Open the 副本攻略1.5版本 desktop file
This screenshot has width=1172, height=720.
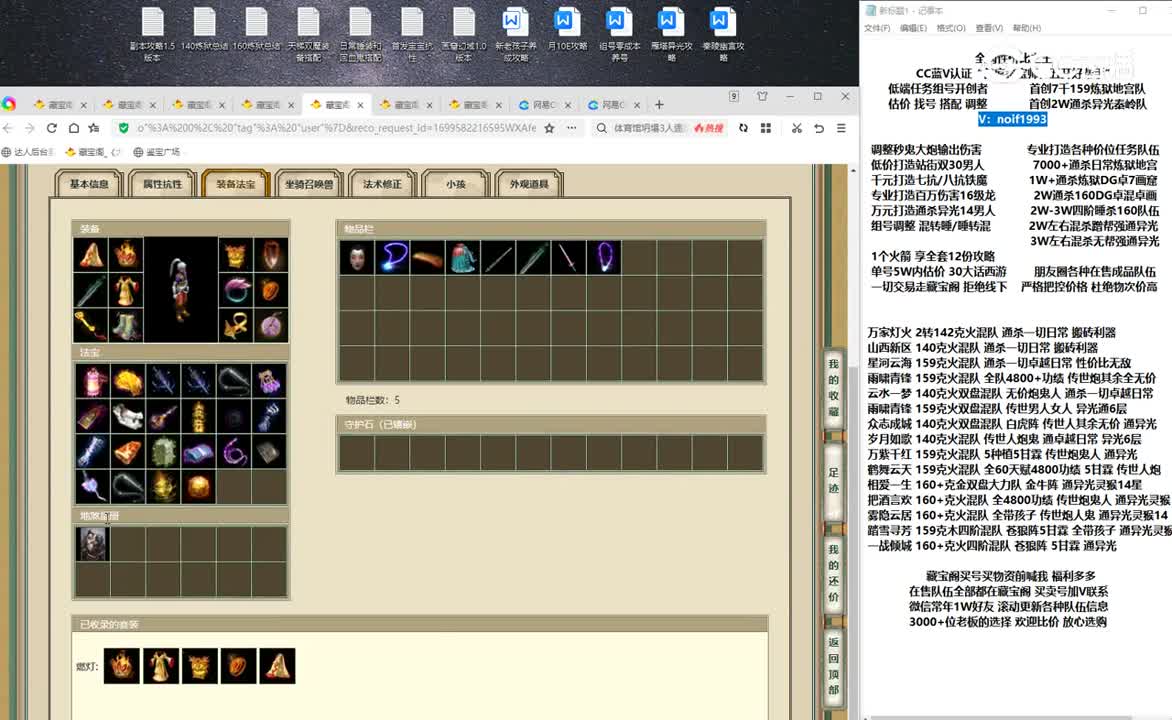click(152, 34)
